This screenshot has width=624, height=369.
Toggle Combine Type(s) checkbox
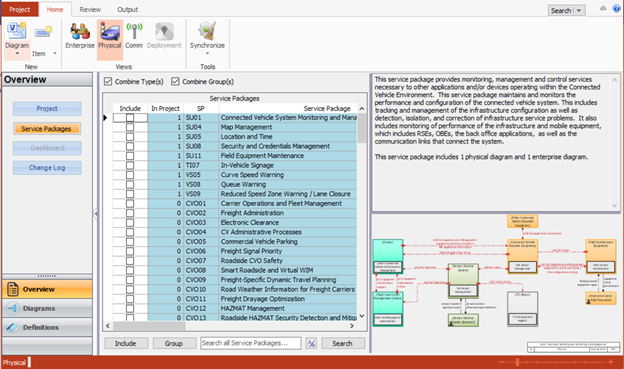(x=108, y=82)
